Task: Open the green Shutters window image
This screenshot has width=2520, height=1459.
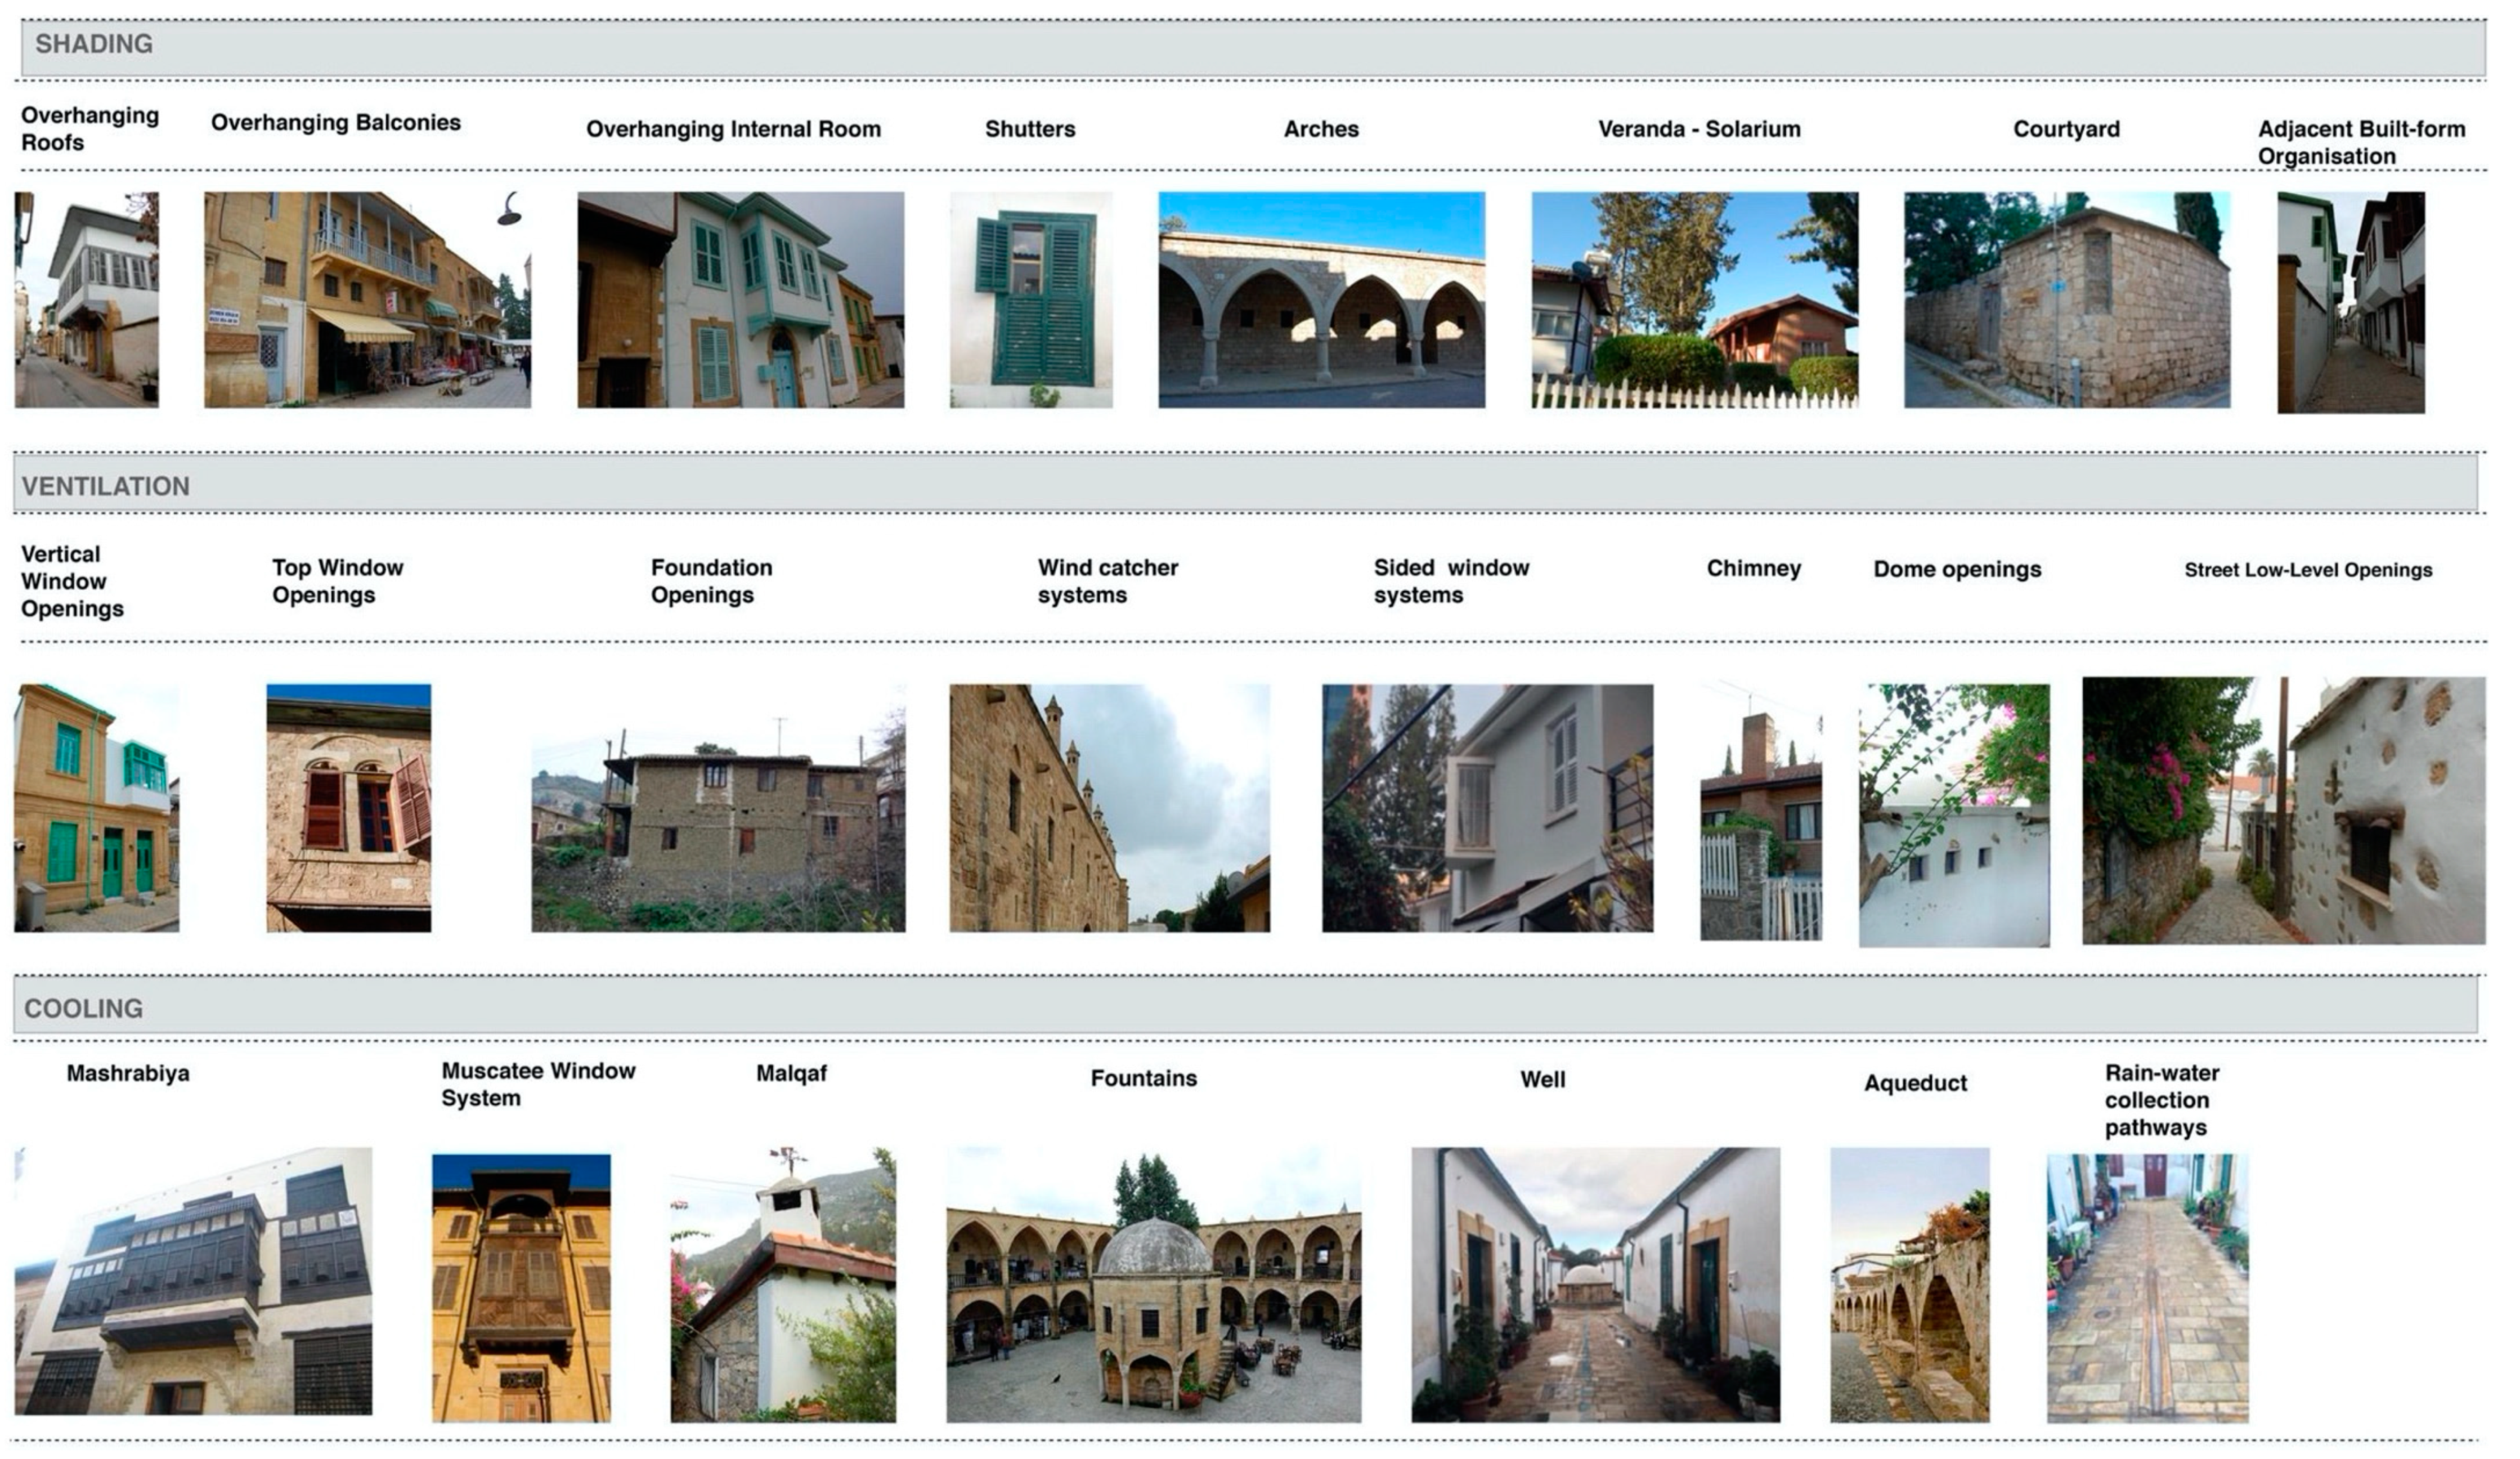Action: tap(1031, 300)
